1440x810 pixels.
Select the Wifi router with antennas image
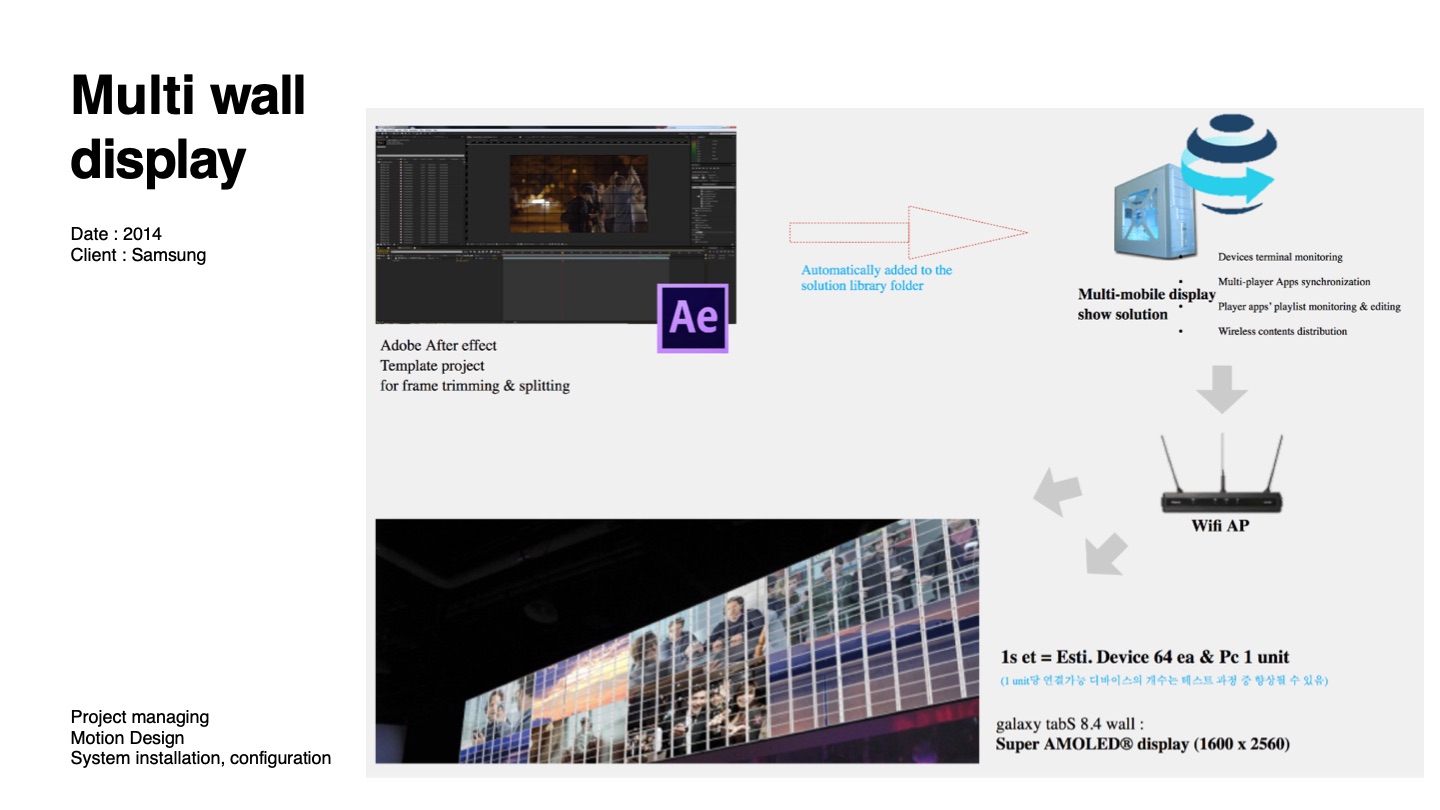click(x=1221, y=474)
